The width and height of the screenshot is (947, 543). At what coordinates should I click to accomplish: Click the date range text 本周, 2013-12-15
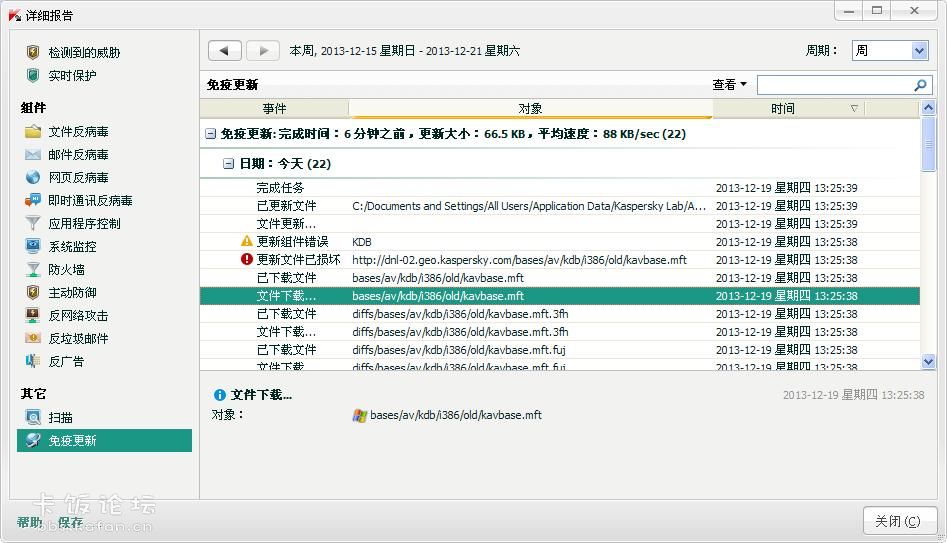coord(405,51)
